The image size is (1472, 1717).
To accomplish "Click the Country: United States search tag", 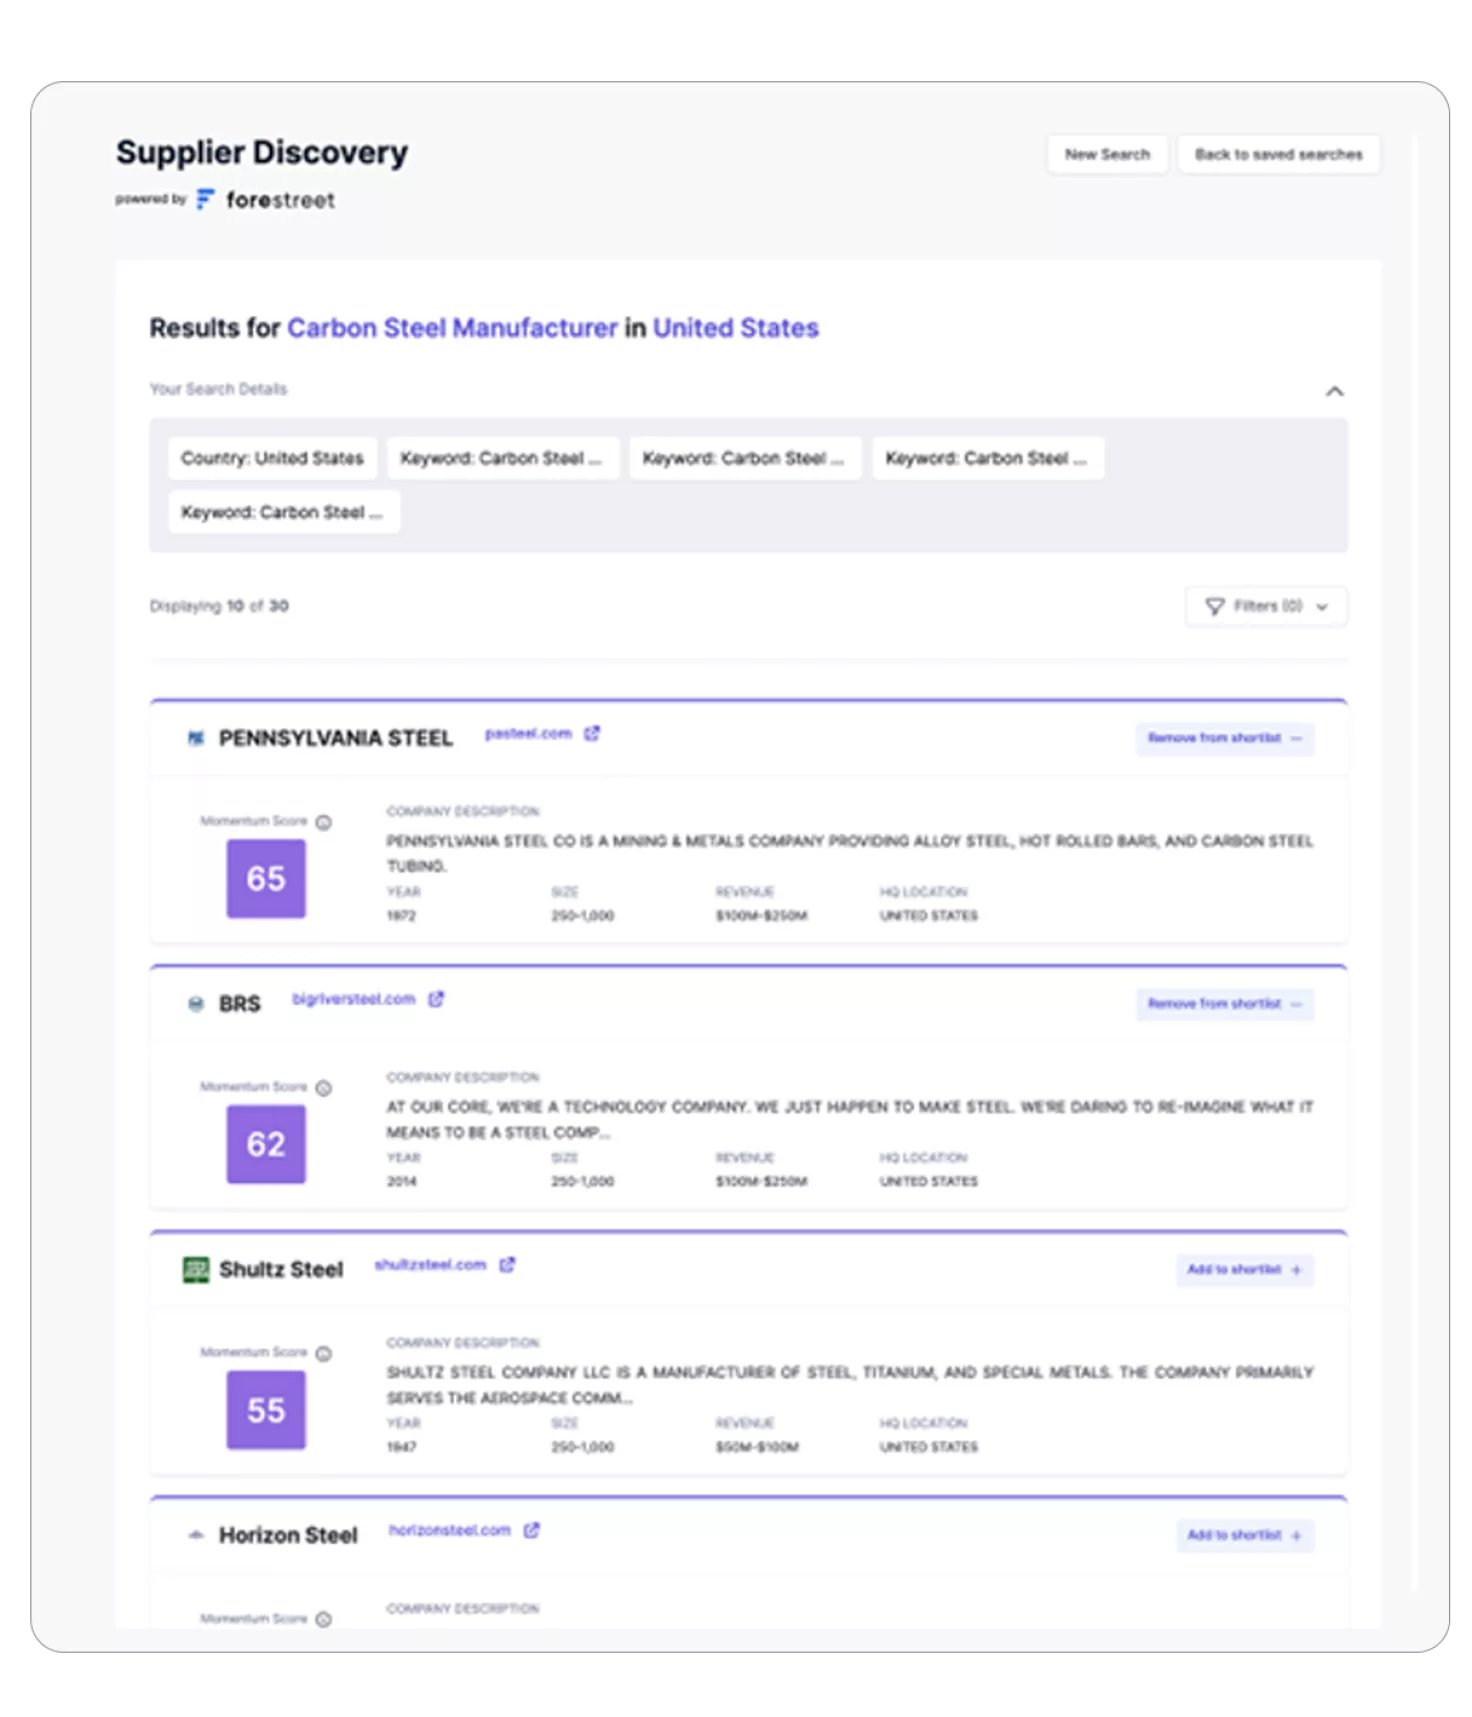I will pyautogui.click(x=272, y=458).
